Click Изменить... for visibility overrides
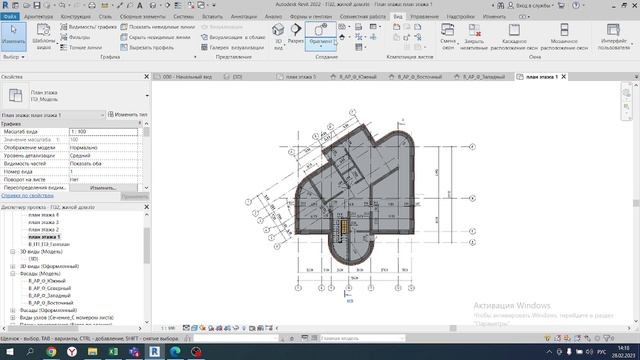This screenshot has height=360, width=640. [x=103, y=188]
